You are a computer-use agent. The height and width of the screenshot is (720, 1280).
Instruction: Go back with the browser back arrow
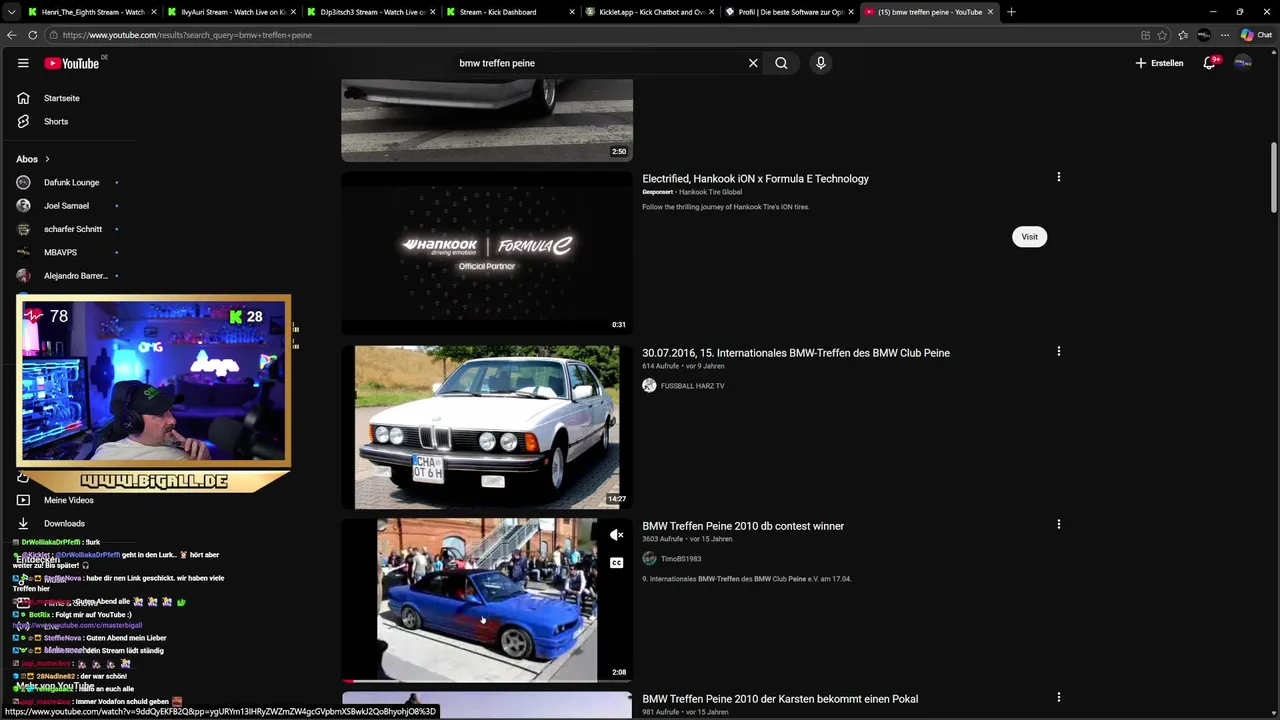[12, 35]
